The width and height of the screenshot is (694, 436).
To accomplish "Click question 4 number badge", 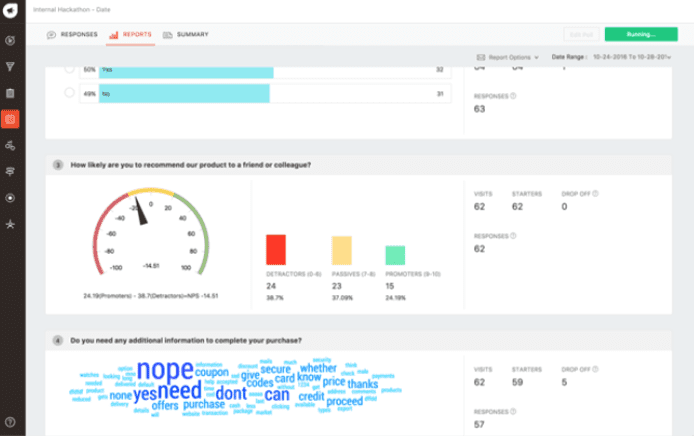I will pos(58,340).
